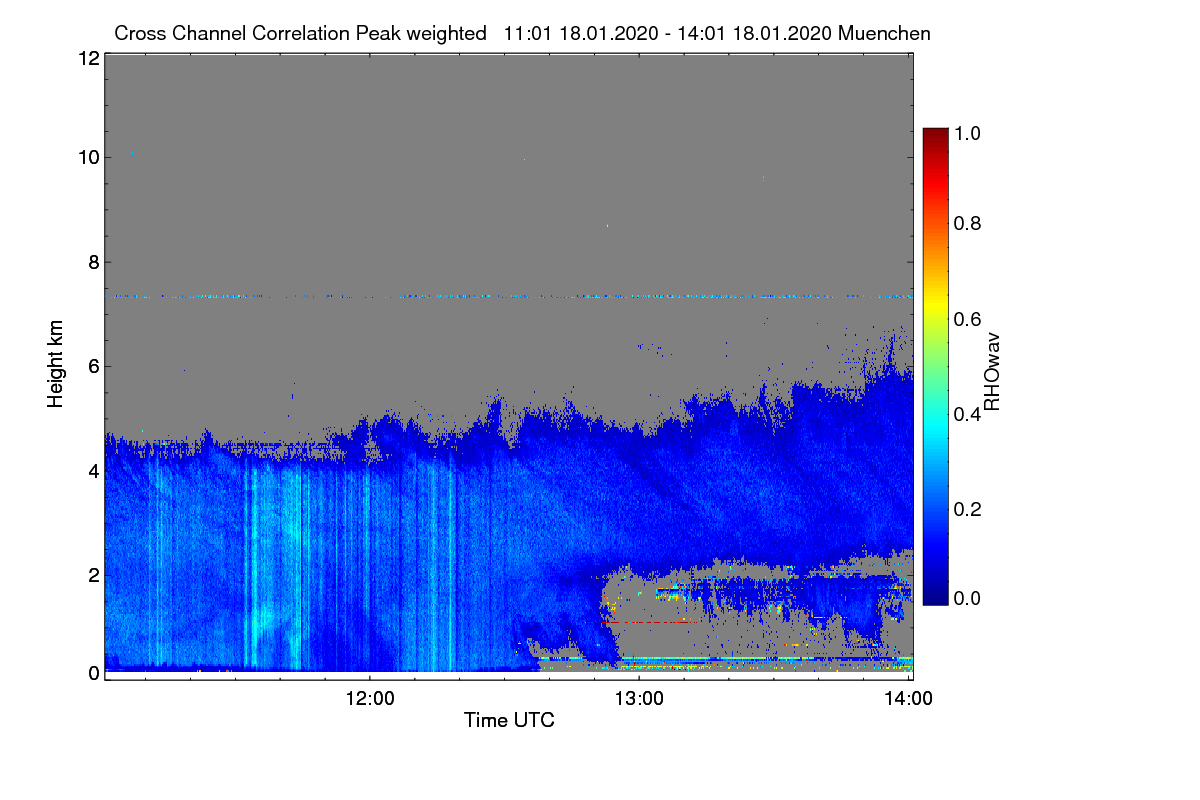Click the height axis label '10'
1200x800 pixels.
(x=88, y=157)
